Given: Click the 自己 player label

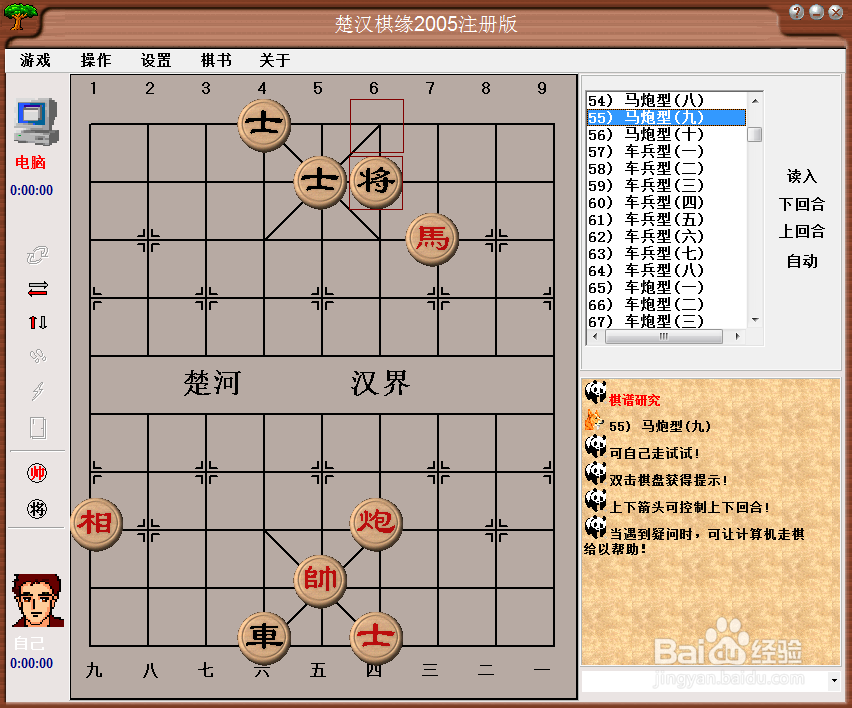Looking at the screenshot, I should (x=29, y=643).
